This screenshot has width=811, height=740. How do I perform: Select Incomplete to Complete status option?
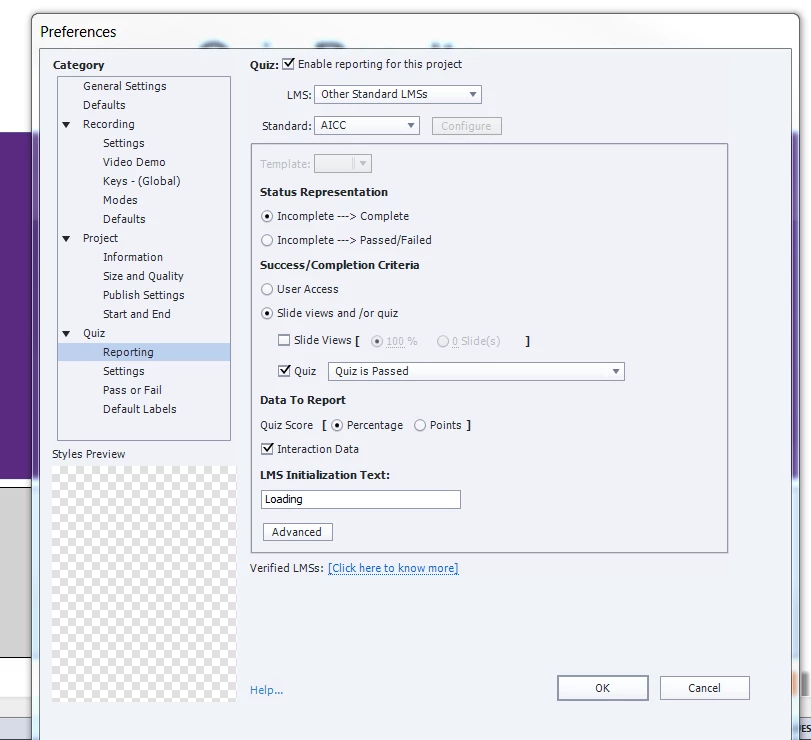point(267,216)
